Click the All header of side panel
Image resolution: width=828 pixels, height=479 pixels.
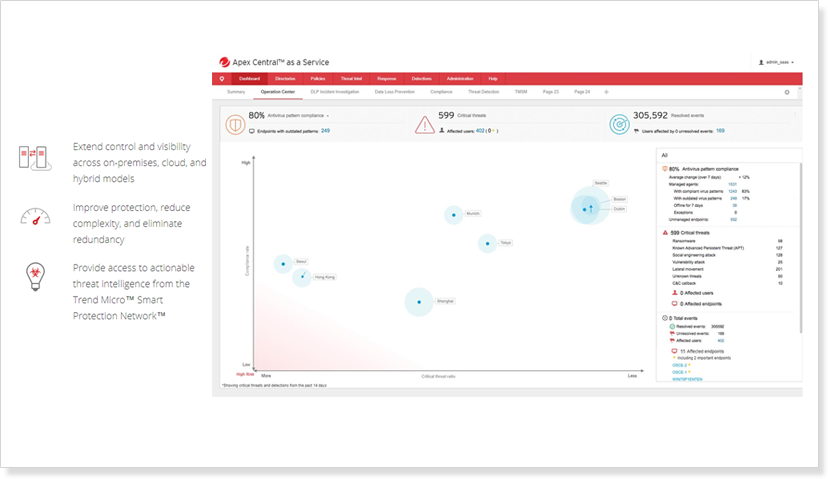[x=665, y=155]
